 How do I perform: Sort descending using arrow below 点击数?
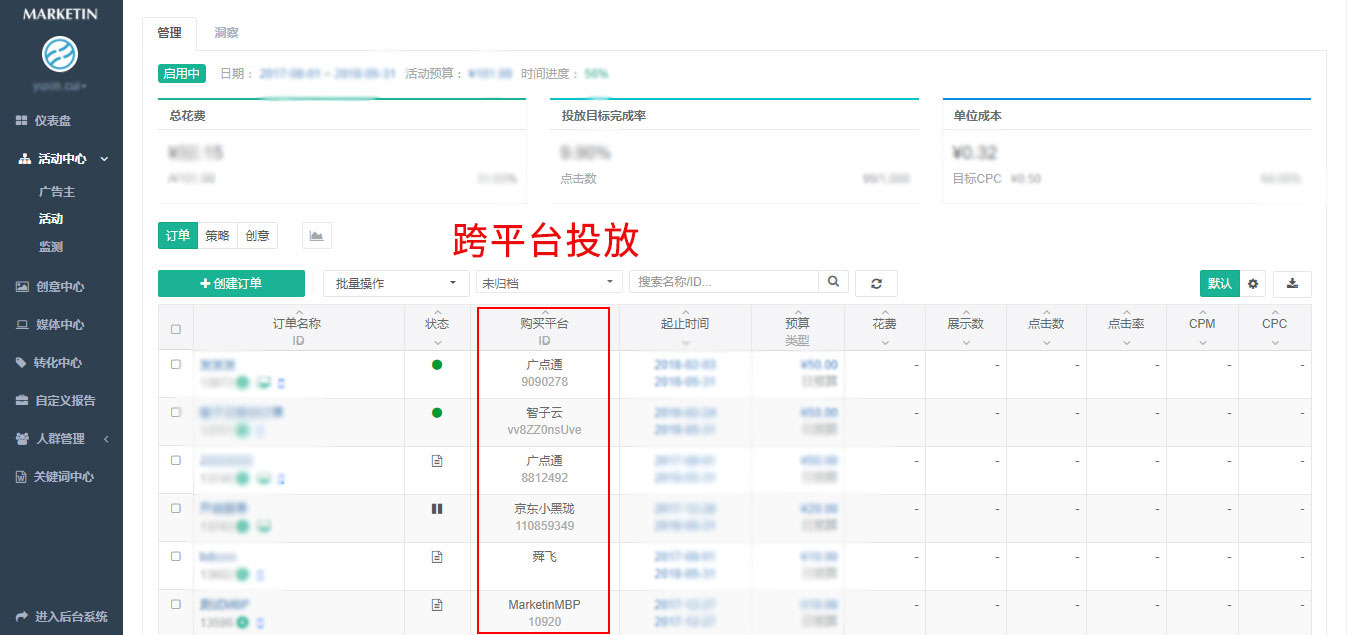pyautogui.click(x=1046, y=343)
